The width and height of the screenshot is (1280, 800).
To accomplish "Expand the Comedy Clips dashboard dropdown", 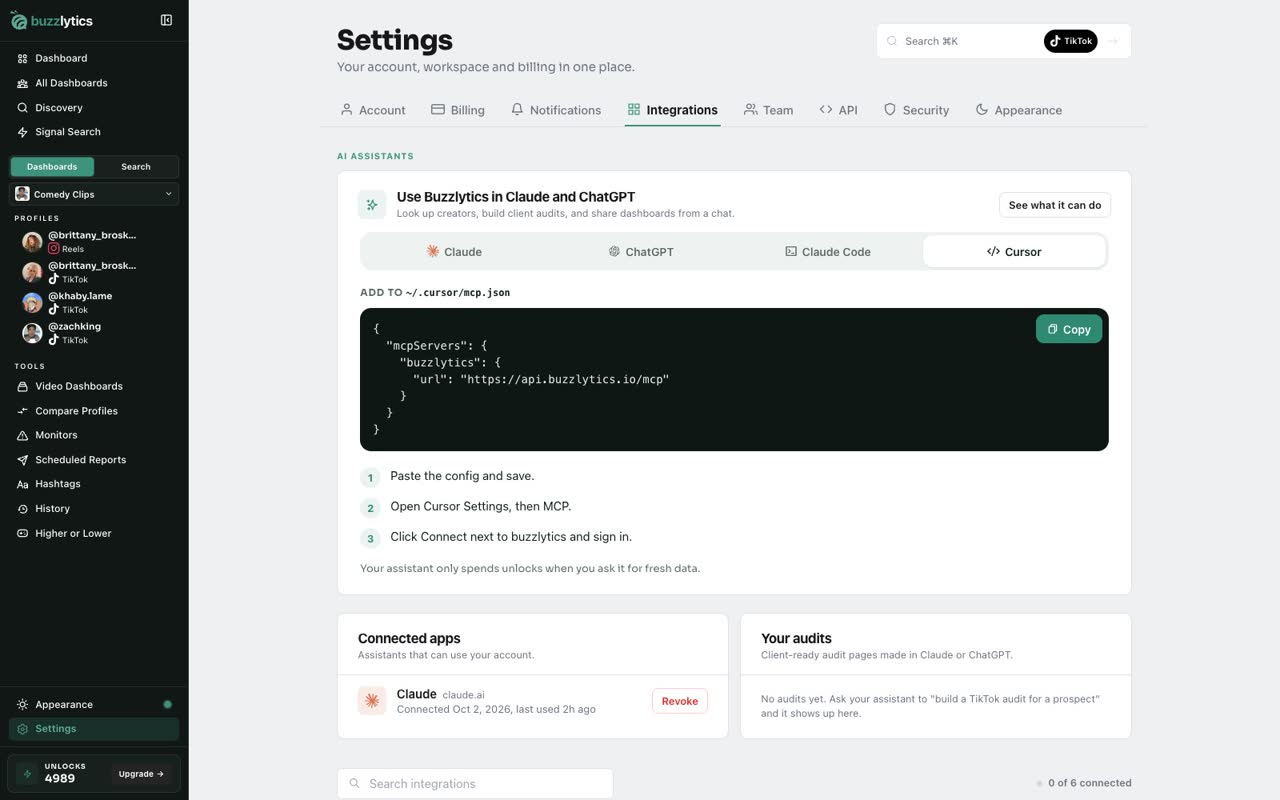I will pos(94,194).
